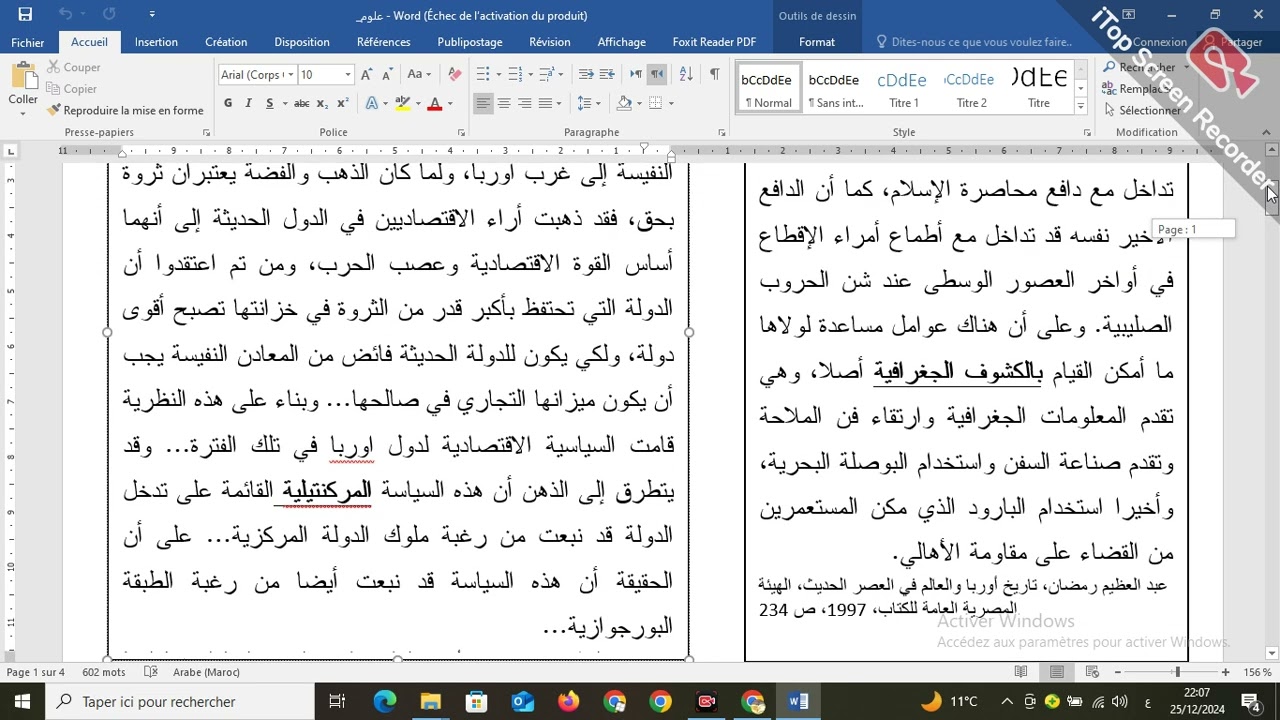Image resolution: width=1280 pixels, height=720 pixels.
Task: Clear all formatting with eraser icon
Action: (455, 74)
